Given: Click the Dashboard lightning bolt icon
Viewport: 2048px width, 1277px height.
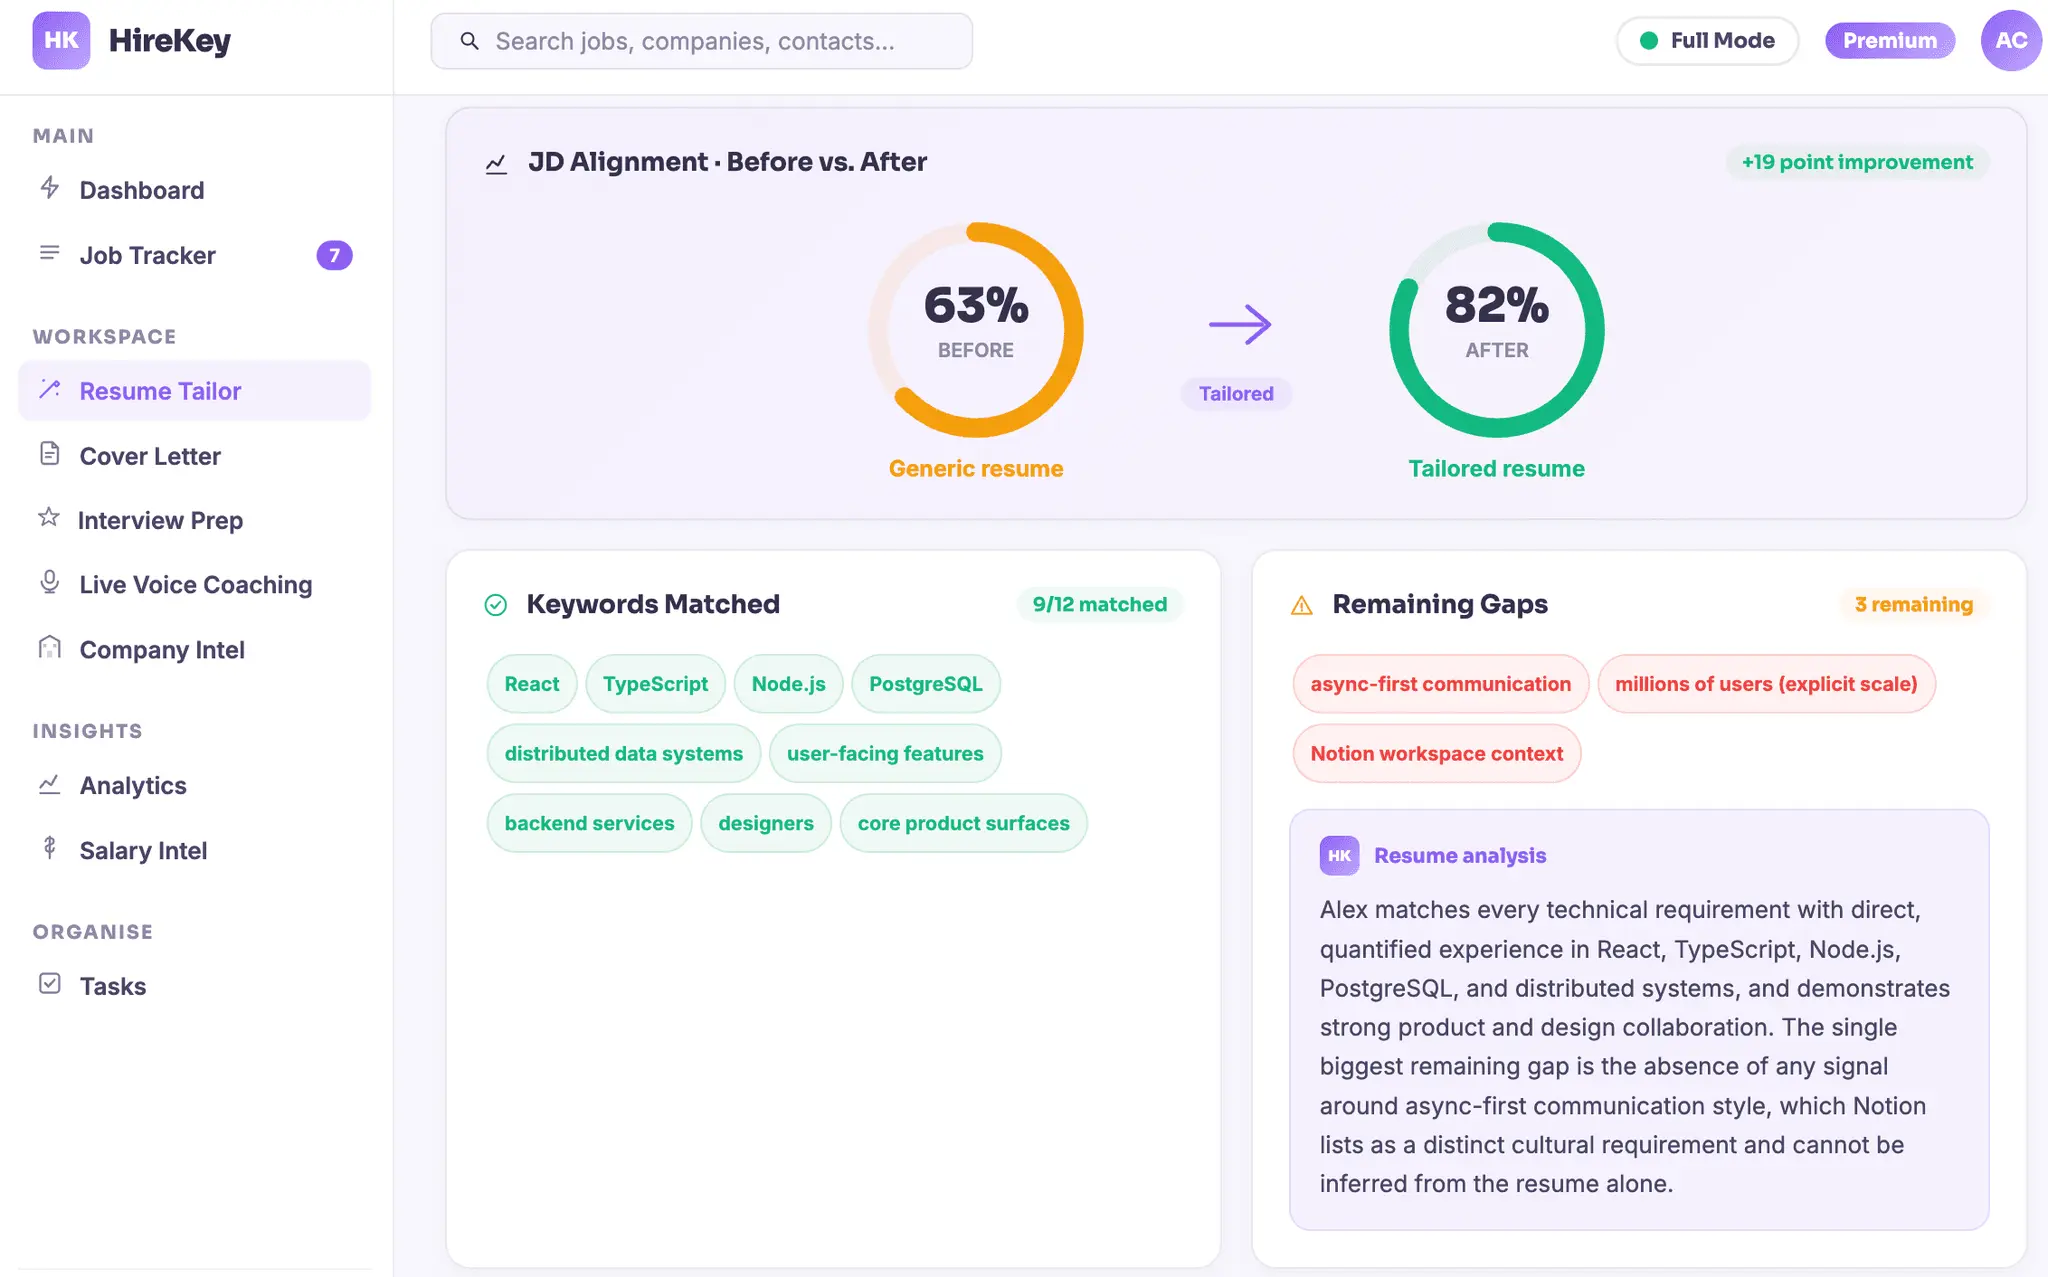Looking at the screenshot, I should (x=49, y=188).
